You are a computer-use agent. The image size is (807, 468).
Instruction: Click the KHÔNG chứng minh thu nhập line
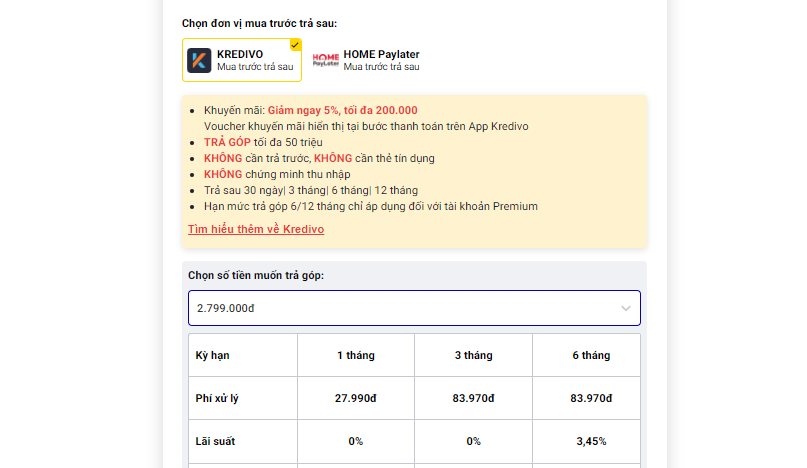(x=277, y=174)
